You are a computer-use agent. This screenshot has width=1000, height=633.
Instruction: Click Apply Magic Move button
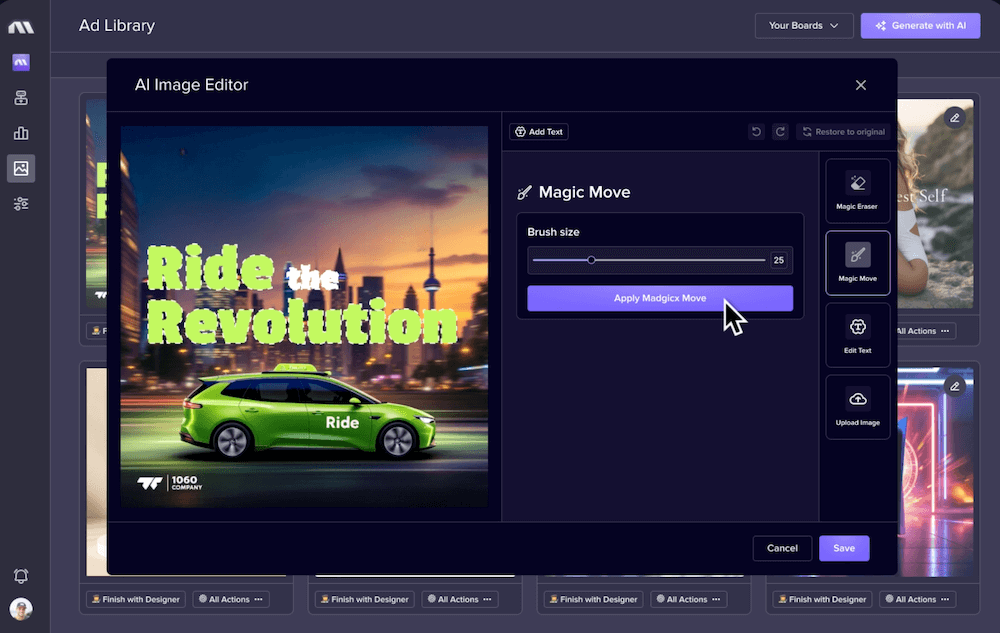pyautogui.click(x=659, y=298)
